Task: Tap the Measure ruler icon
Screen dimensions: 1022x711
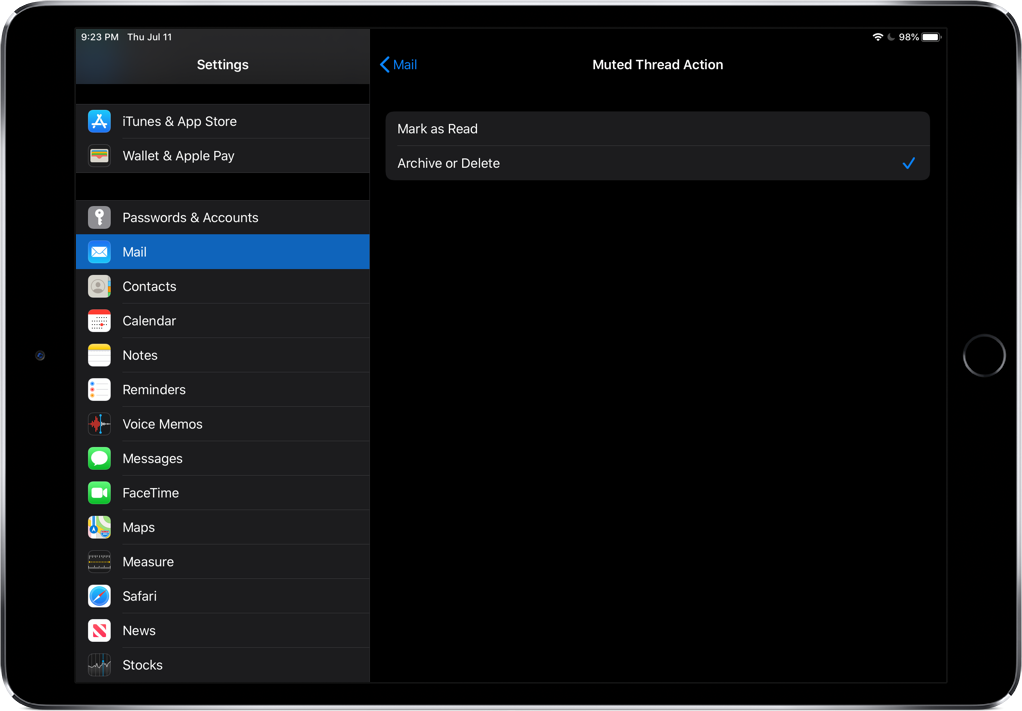Action: 99,562
